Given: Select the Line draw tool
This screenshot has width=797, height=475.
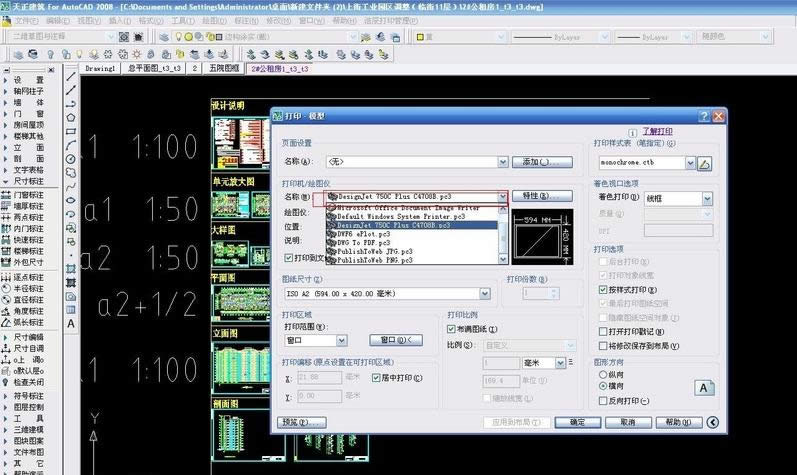Looking at the screenshot, I should (71, 76).
